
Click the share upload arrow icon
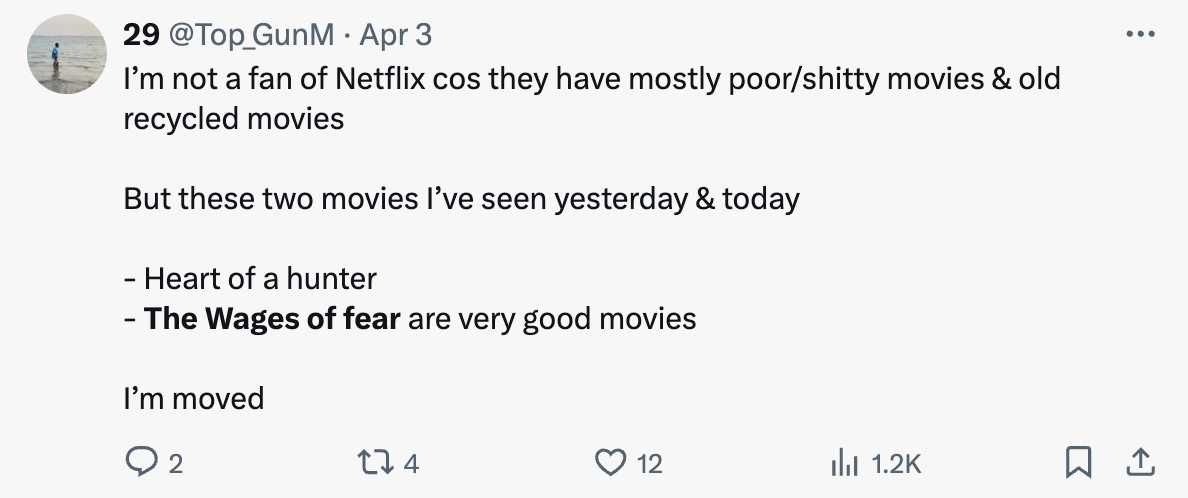click(x=1138, y=463)
